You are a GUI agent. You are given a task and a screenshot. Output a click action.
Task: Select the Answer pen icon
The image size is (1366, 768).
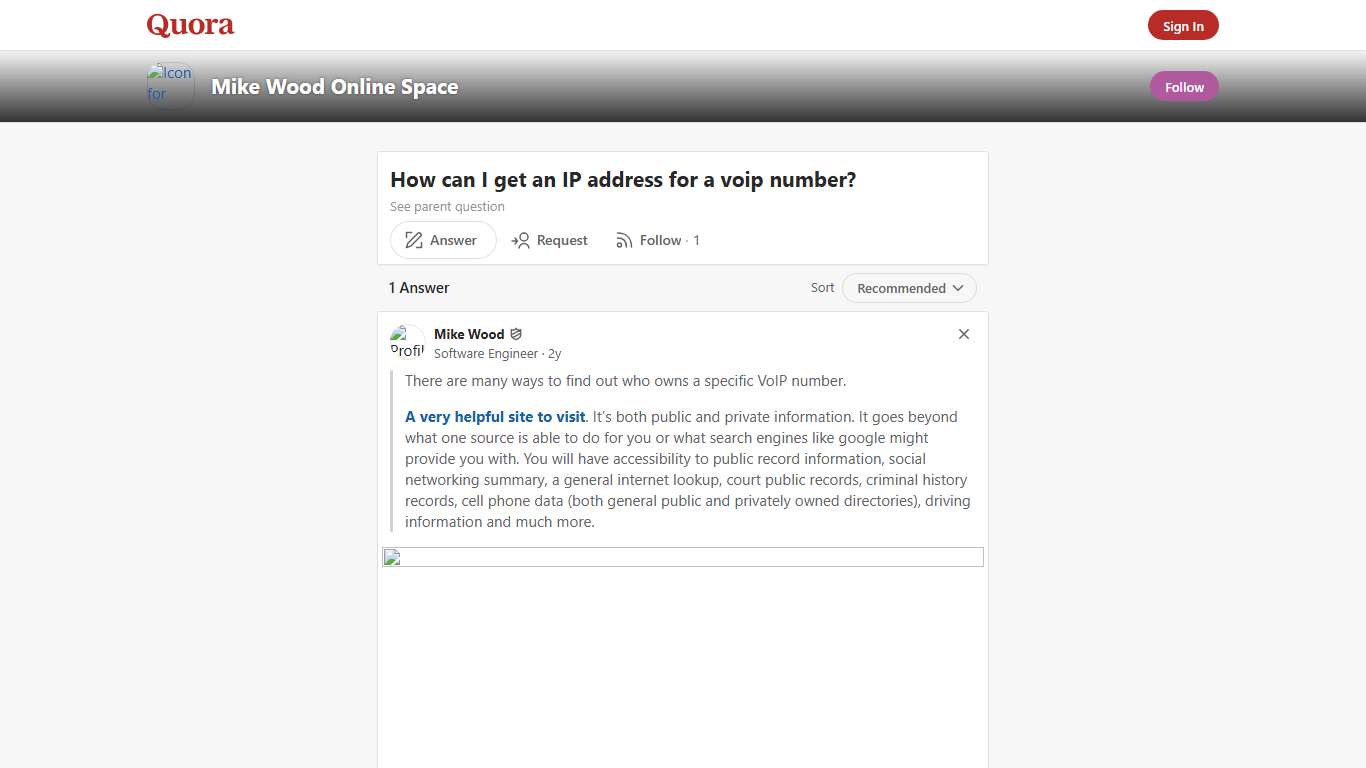tap(413, 240)
